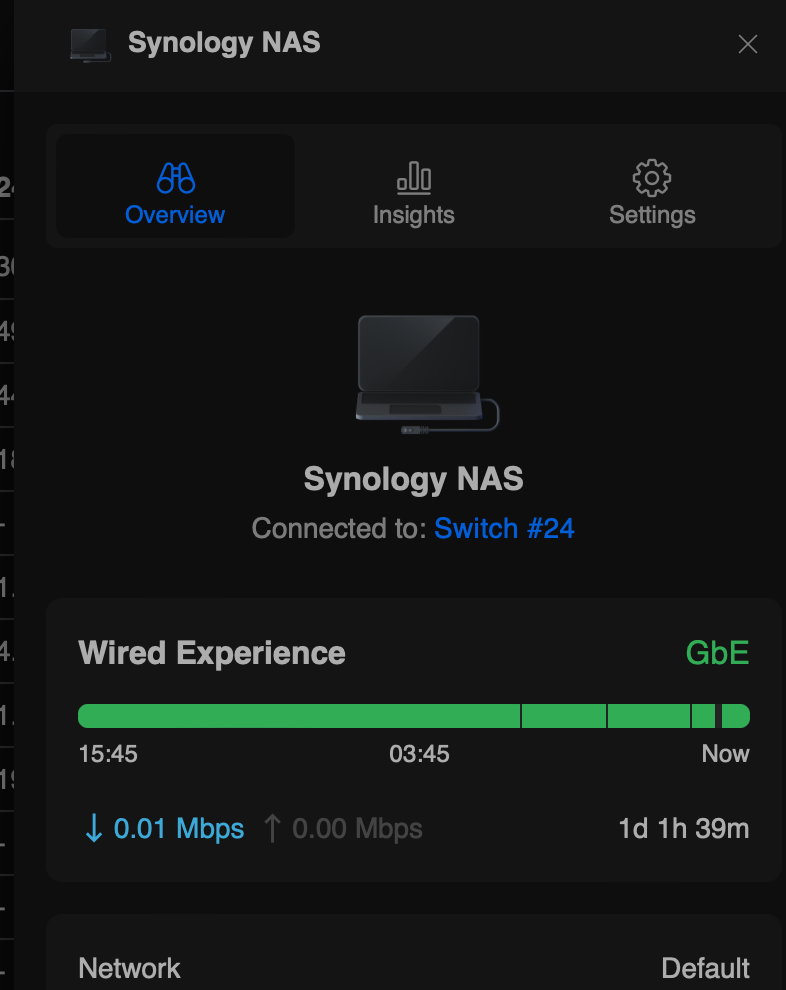Click the bar chart Insights icon

413,178
